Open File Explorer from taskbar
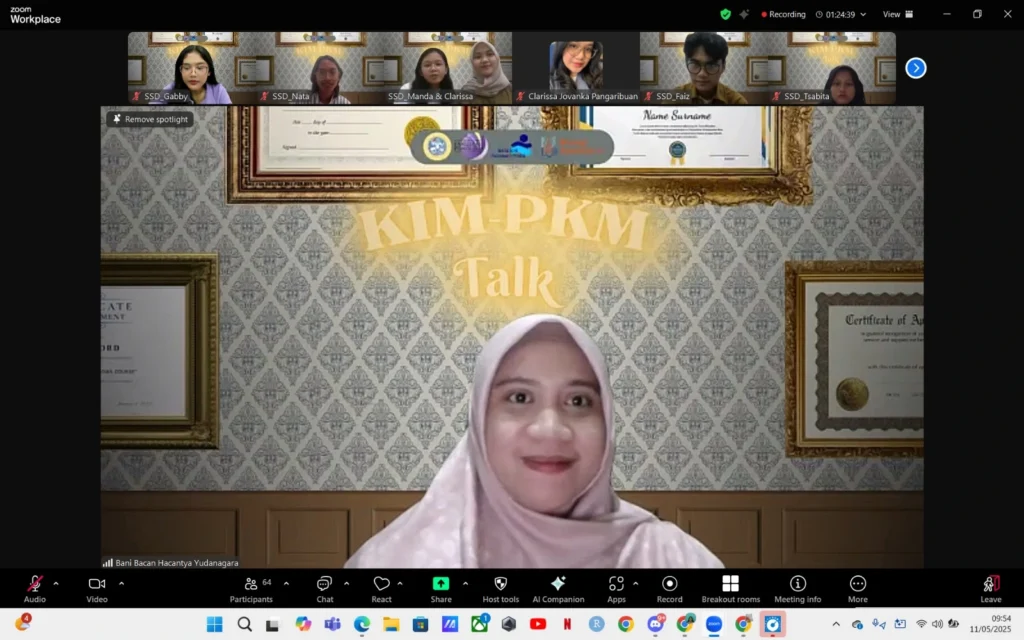 [x=391, y=624]
